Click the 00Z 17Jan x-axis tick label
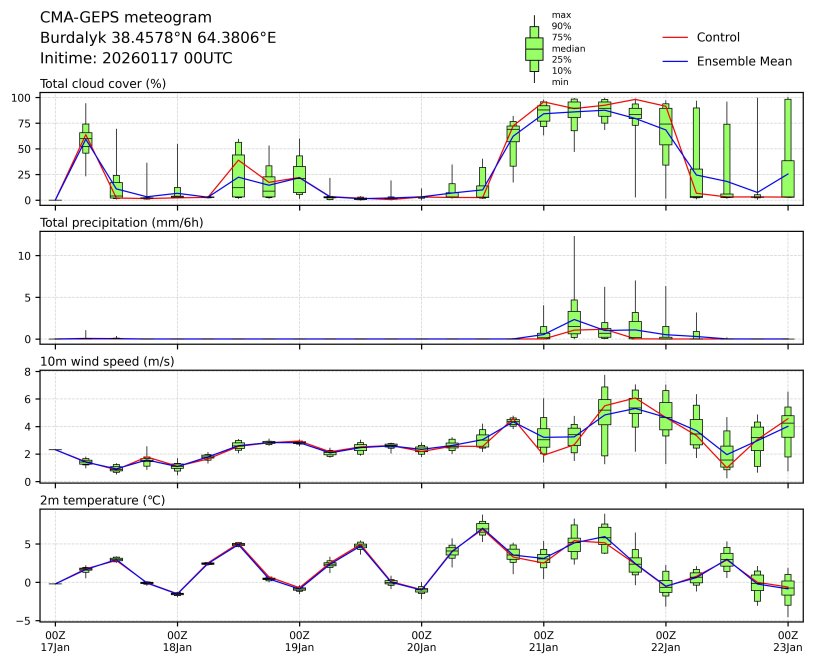 [x=55, y=641]
